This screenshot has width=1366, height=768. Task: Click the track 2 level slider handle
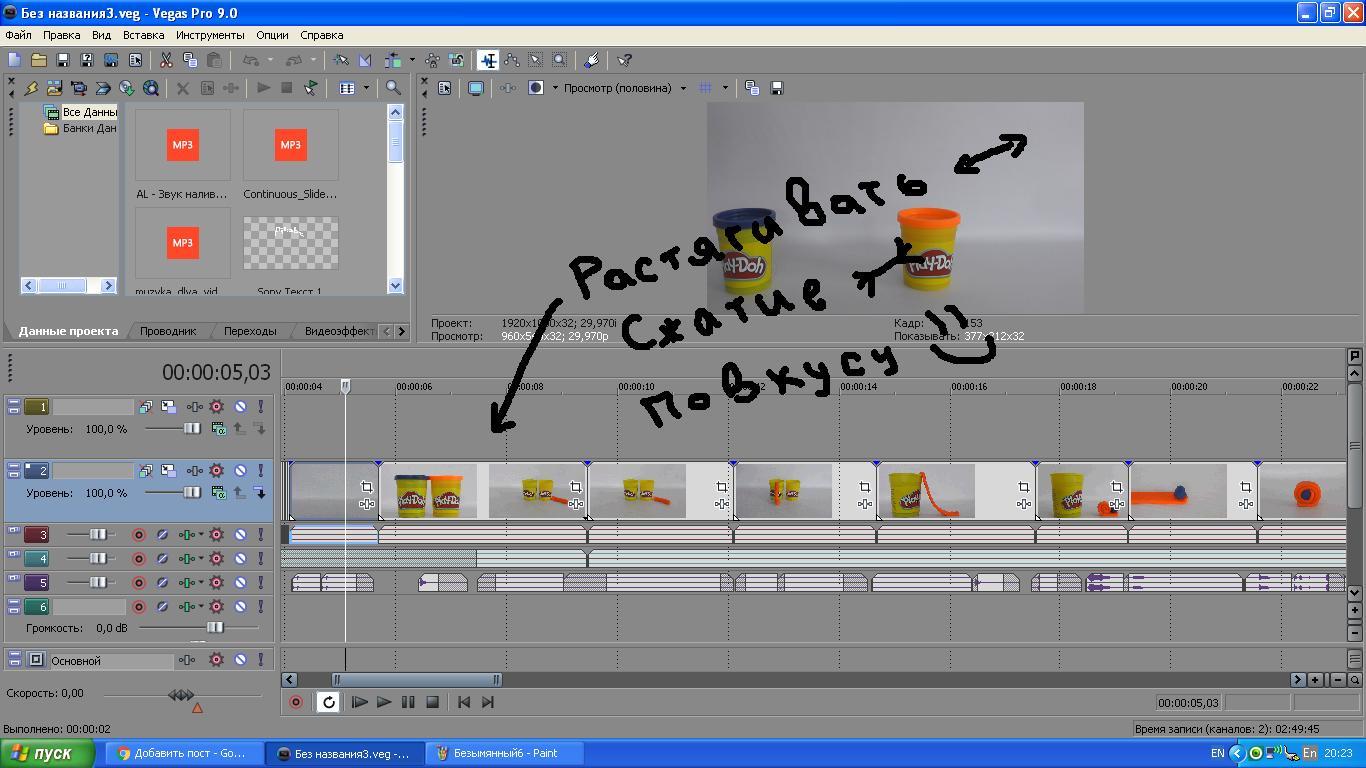pos(191,493)
